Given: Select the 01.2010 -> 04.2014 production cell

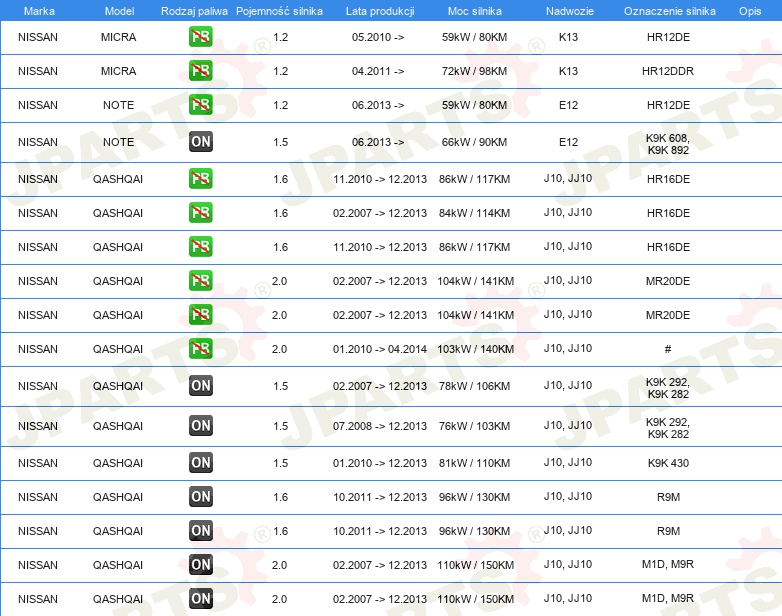Looking at the screenshot, I should point(380,349).
